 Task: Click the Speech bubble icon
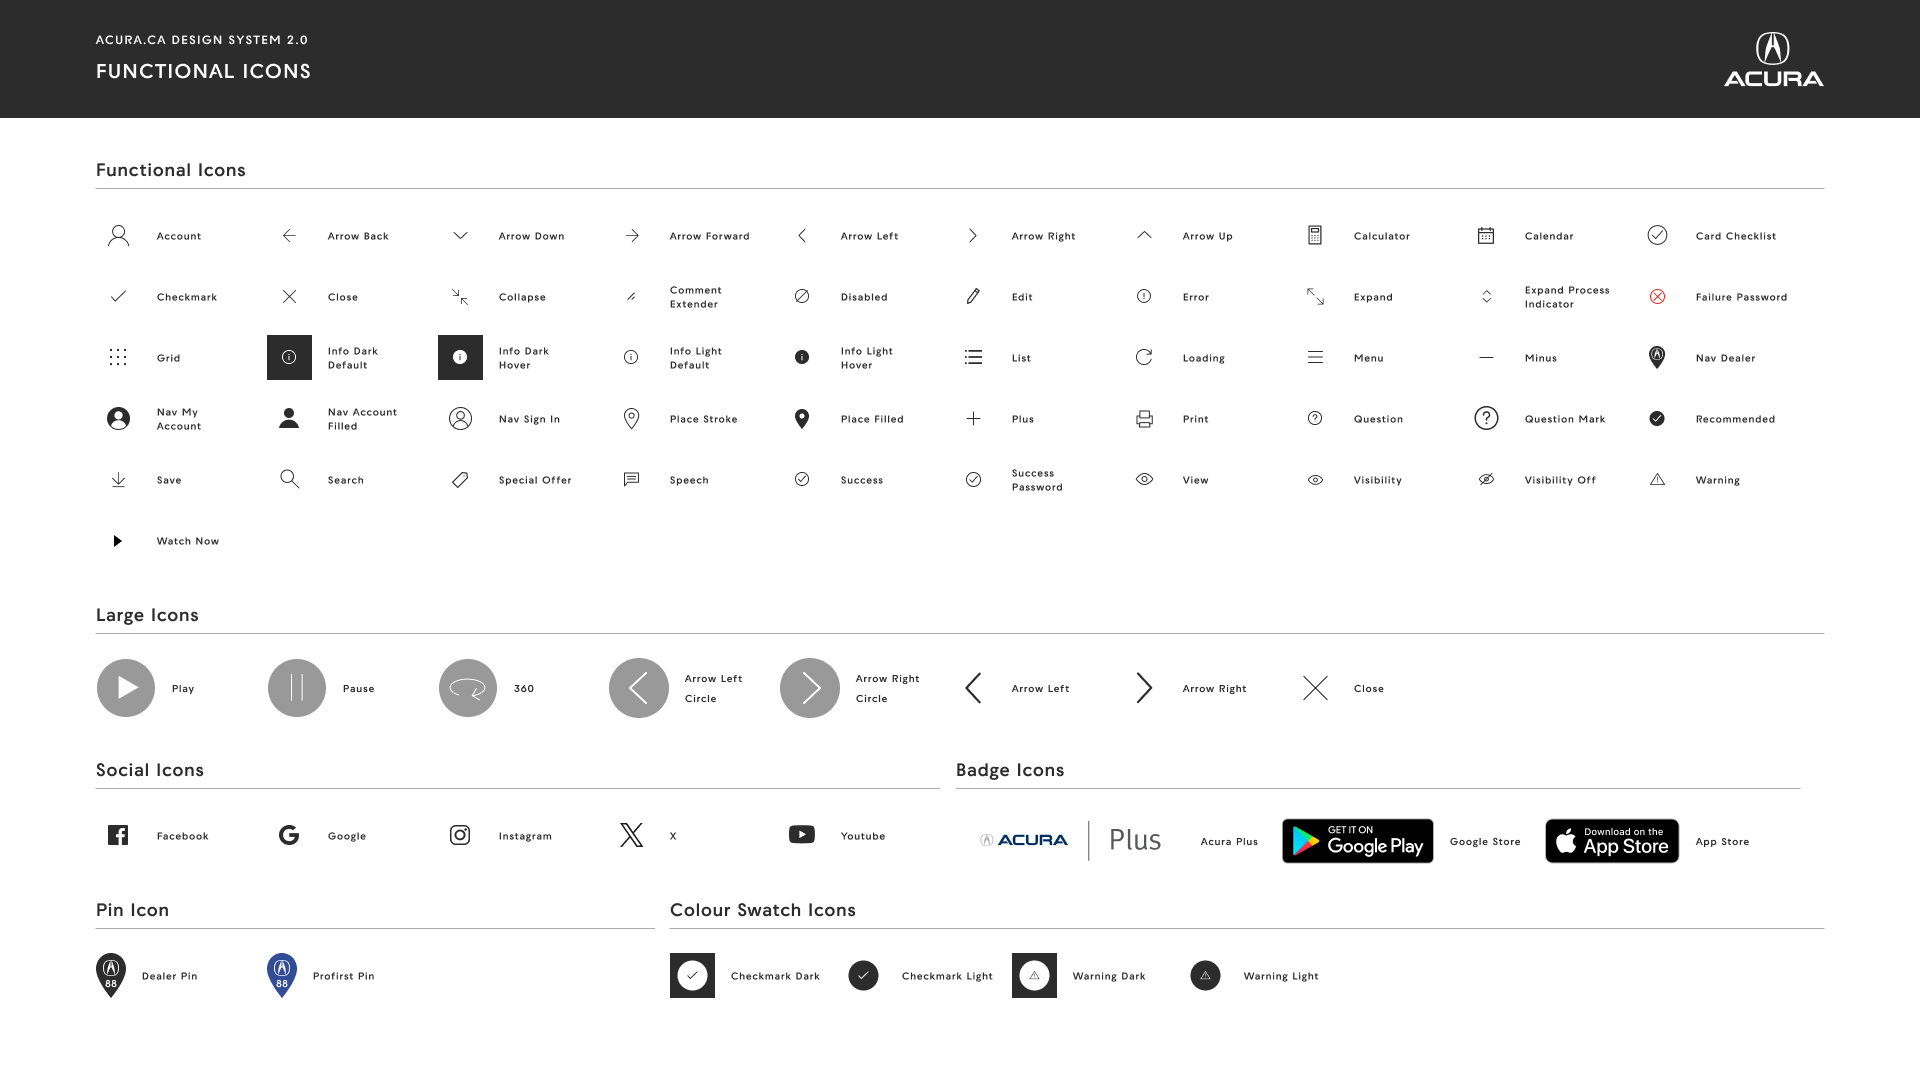[x=631, y=480]
